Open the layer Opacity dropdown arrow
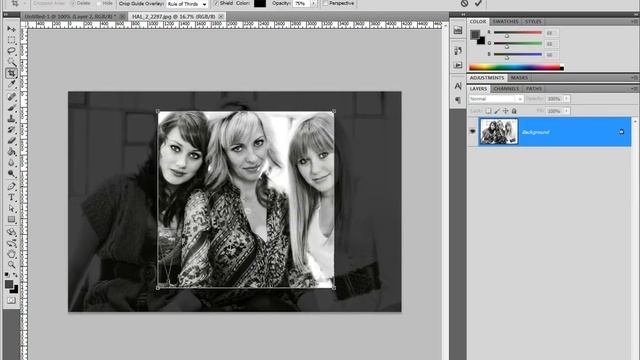 pos(567,99)
